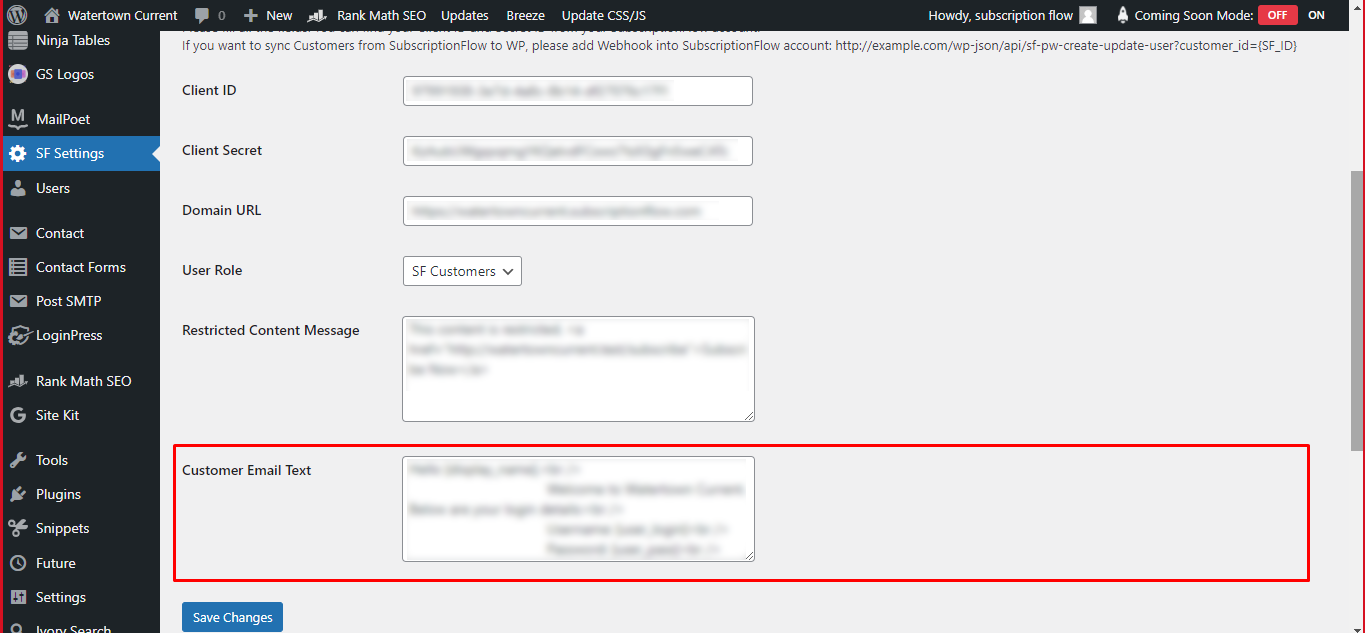Open Howdy, subscription flow account menu
Screen dimensions: 1365x633
pos(1011,15)
